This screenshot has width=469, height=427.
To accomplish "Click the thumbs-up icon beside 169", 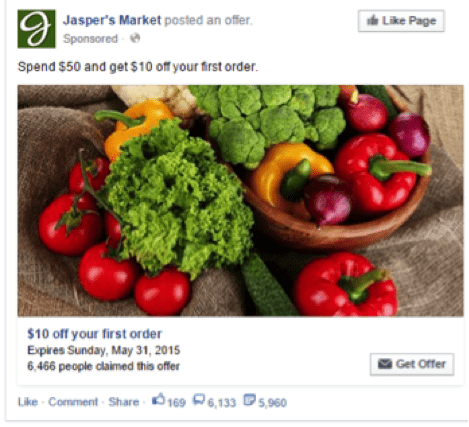I will (158, 399).
